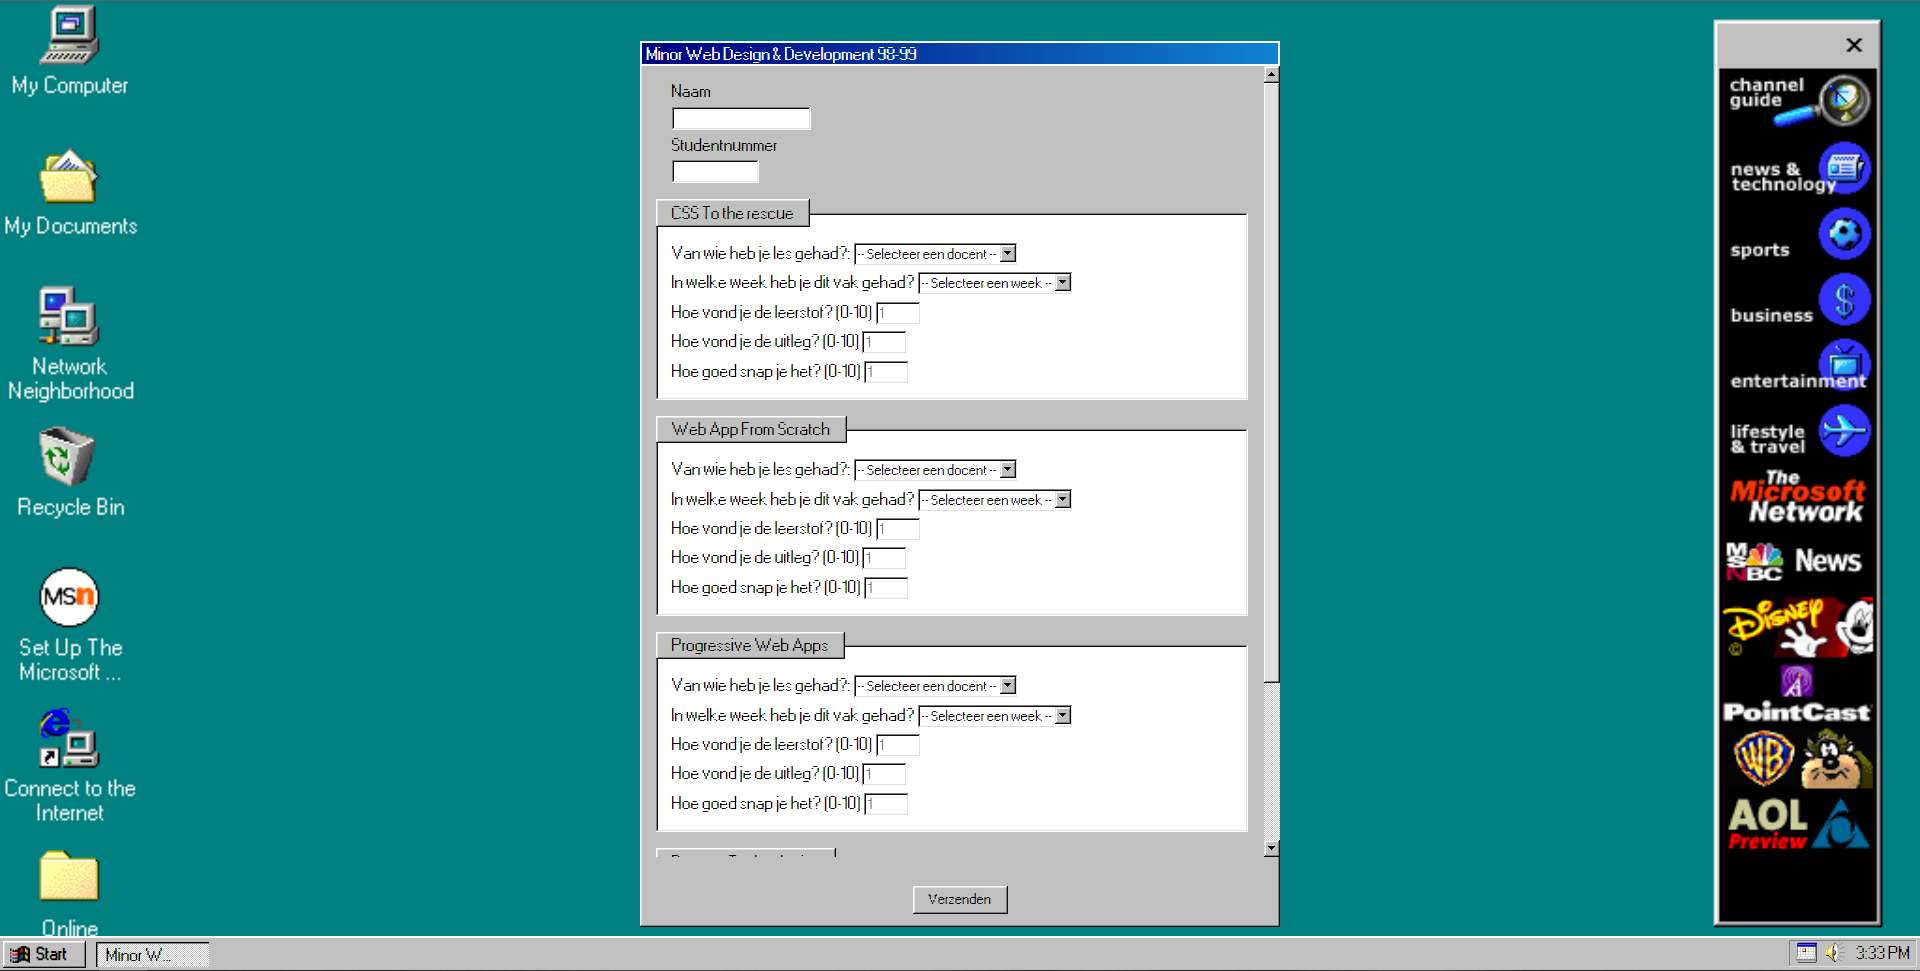This screenshot has height=971, width=1920.
Task: Open the AOL Preview channel
Action: click(x=1796, y=824)
